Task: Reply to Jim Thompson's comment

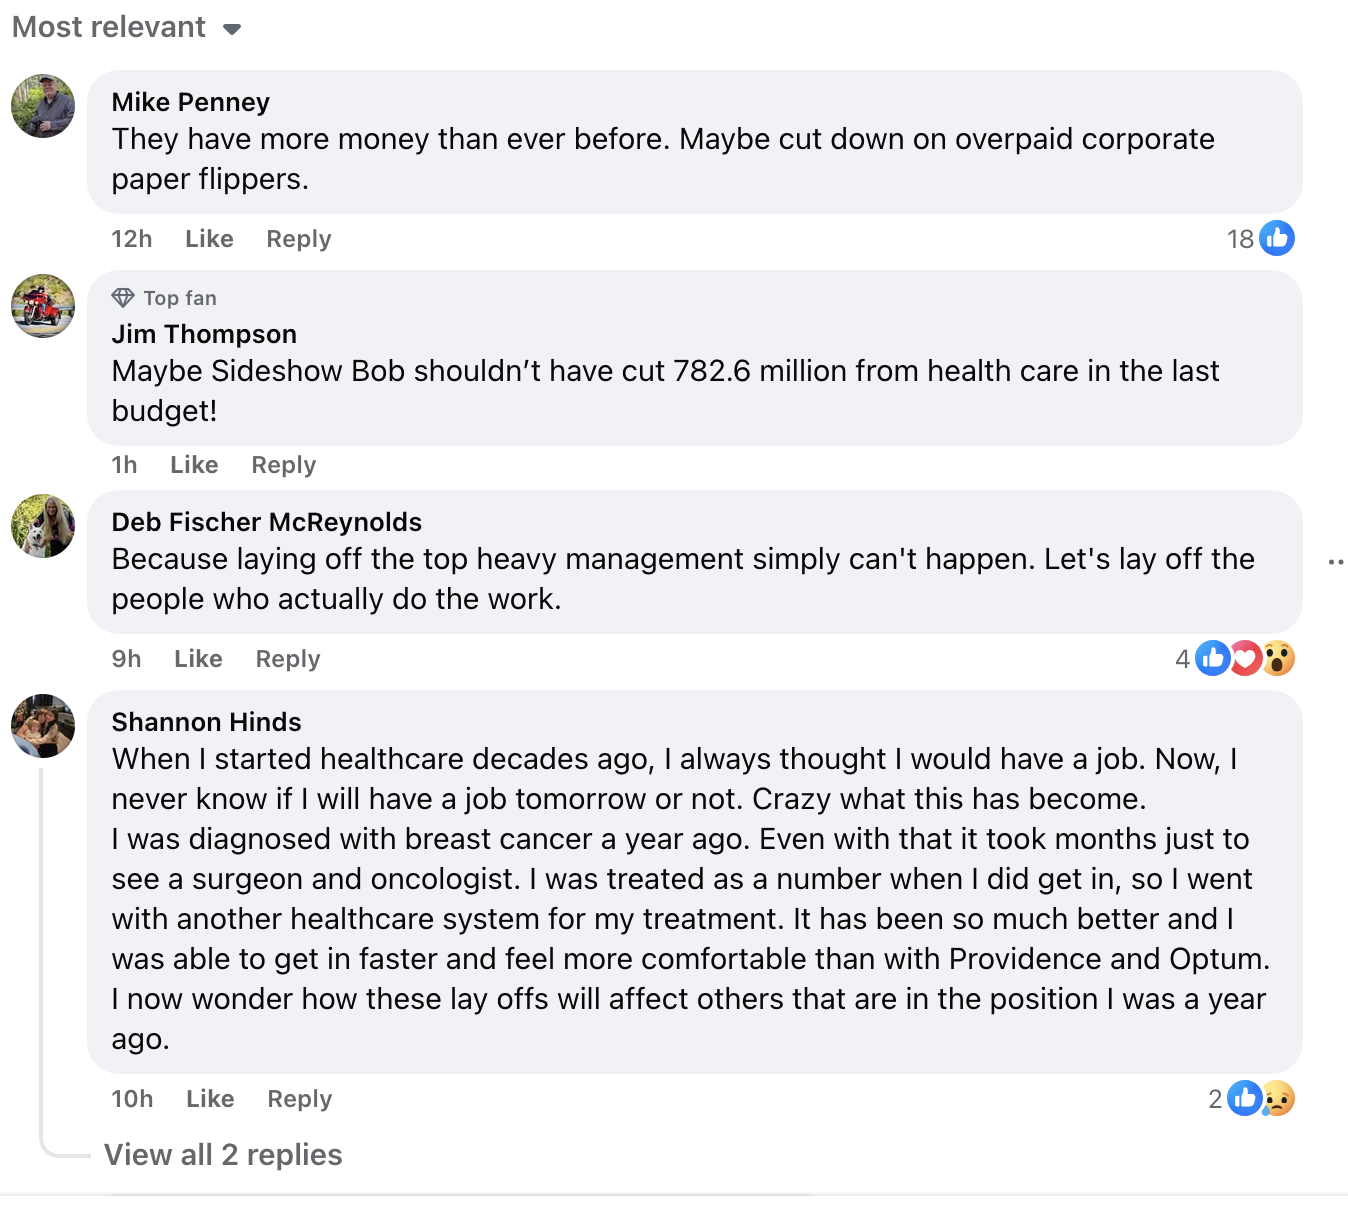Action: [x=283, y=465]
